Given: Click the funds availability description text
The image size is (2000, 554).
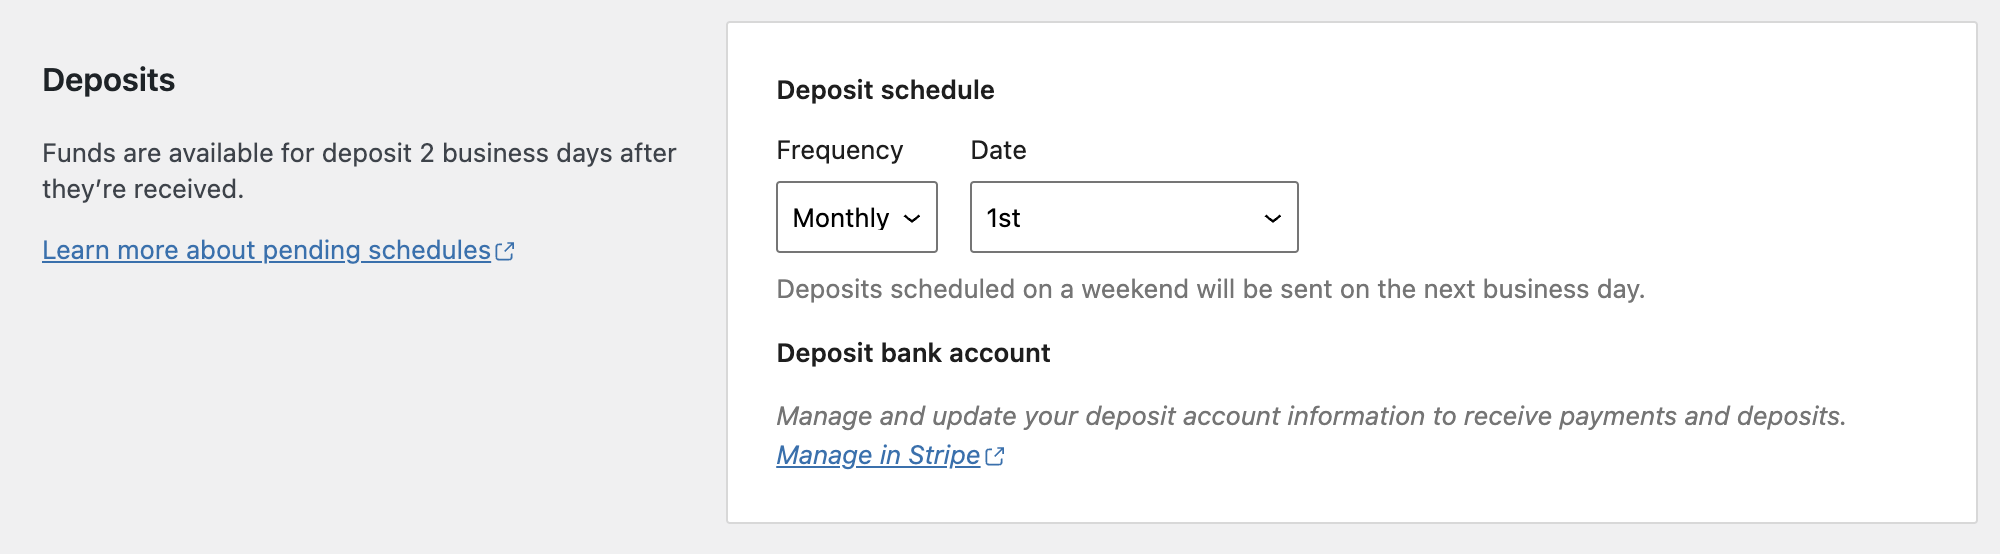Looking at the screenshot, I should click(x=359, y=171).
